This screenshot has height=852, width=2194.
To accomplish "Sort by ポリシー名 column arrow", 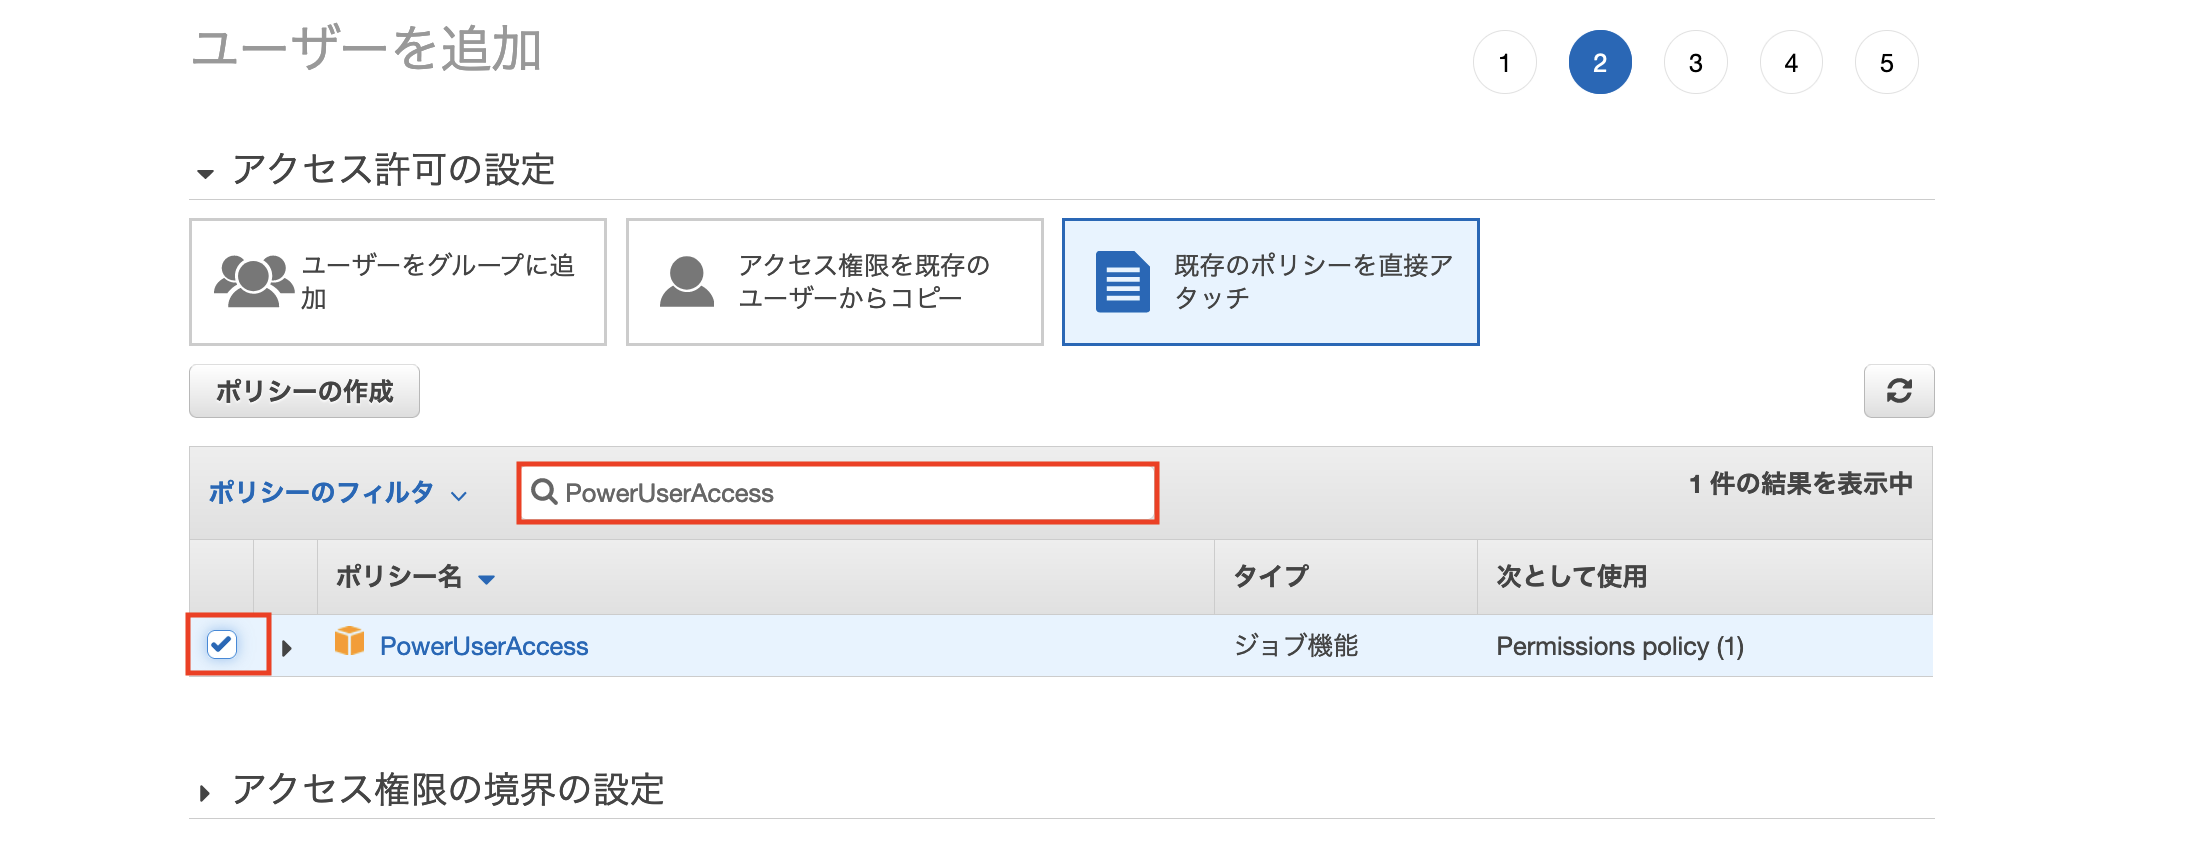I will pos(487,579).
